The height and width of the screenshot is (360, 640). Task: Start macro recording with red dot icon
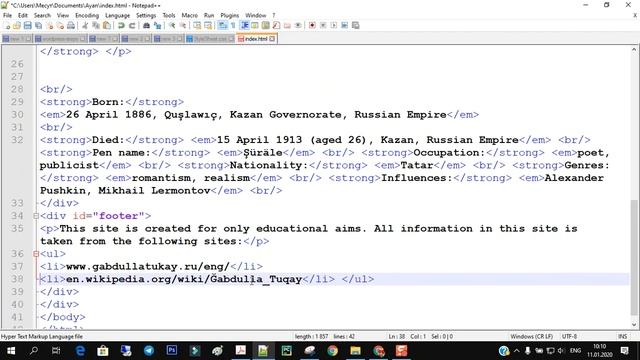pyautogui.click(x=312, y=25)
